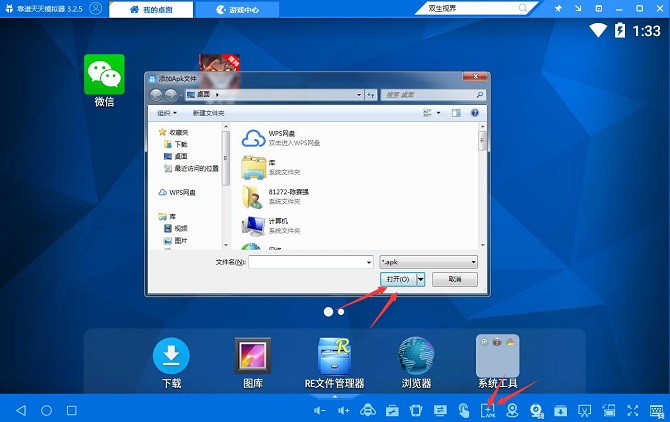Click the location pin icon
The height and width of the screenshot is (422, 670).
[x=512, y=410]
